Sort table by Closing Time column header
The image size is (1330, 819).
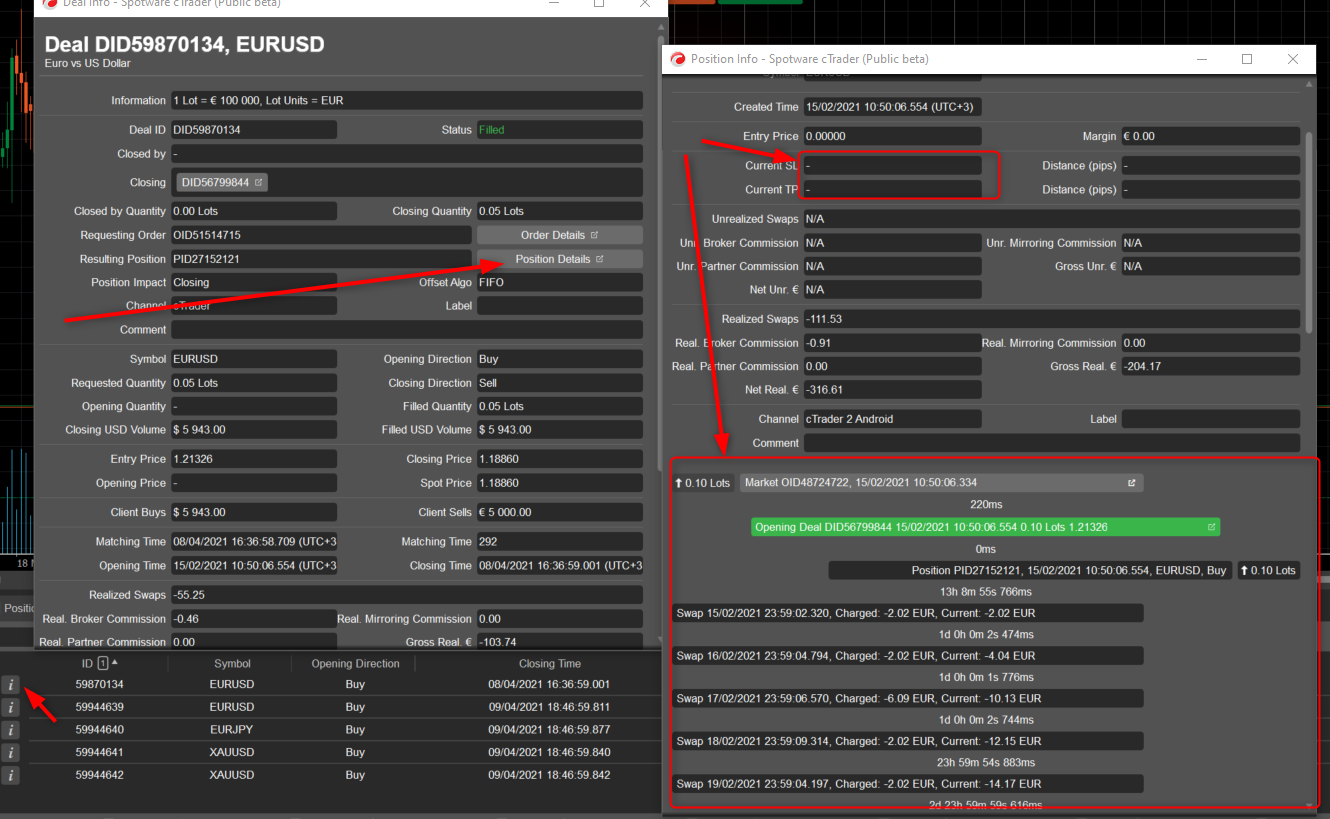coord(549,663)
